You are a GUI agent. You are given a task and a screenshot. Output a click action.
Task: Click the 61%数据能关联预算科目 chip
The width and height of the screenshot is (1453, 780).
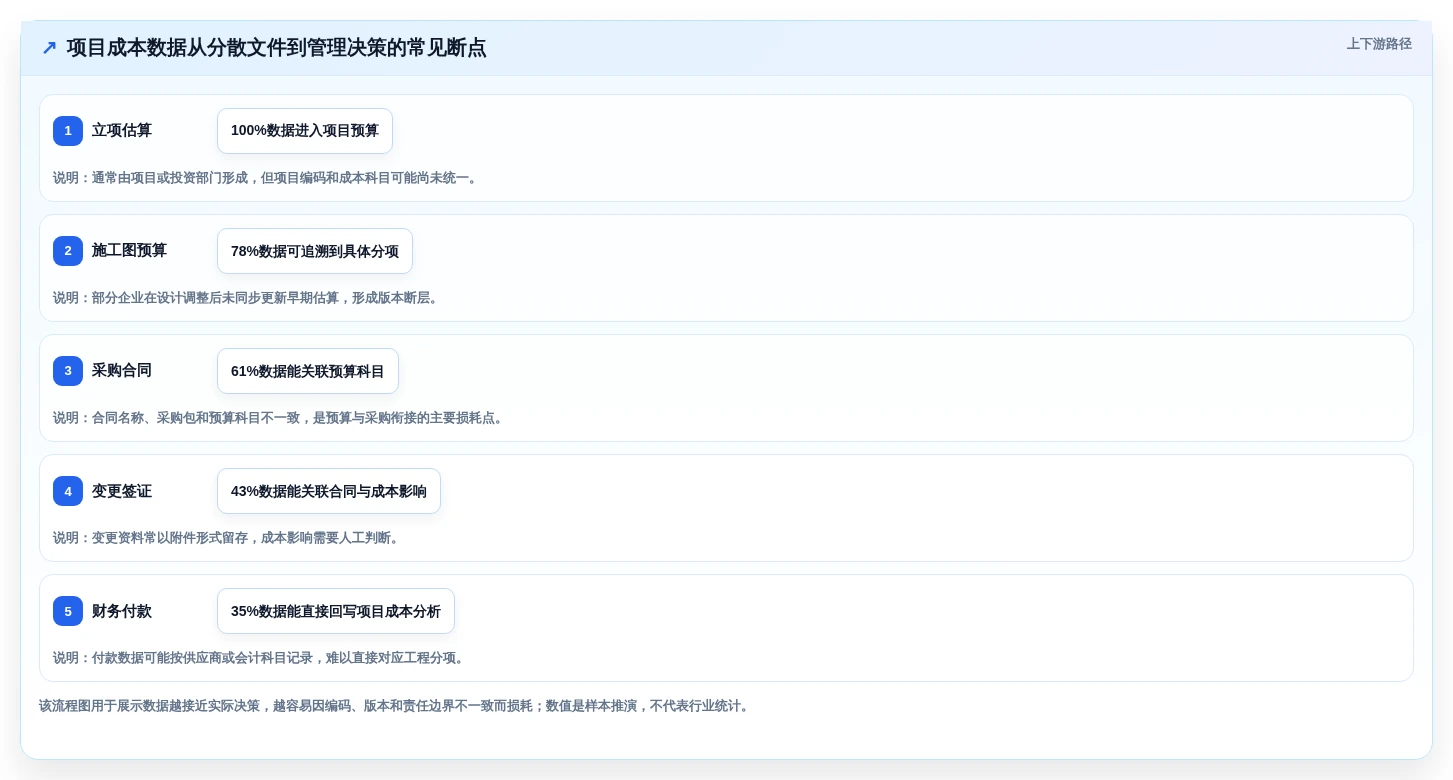point(308,371)
